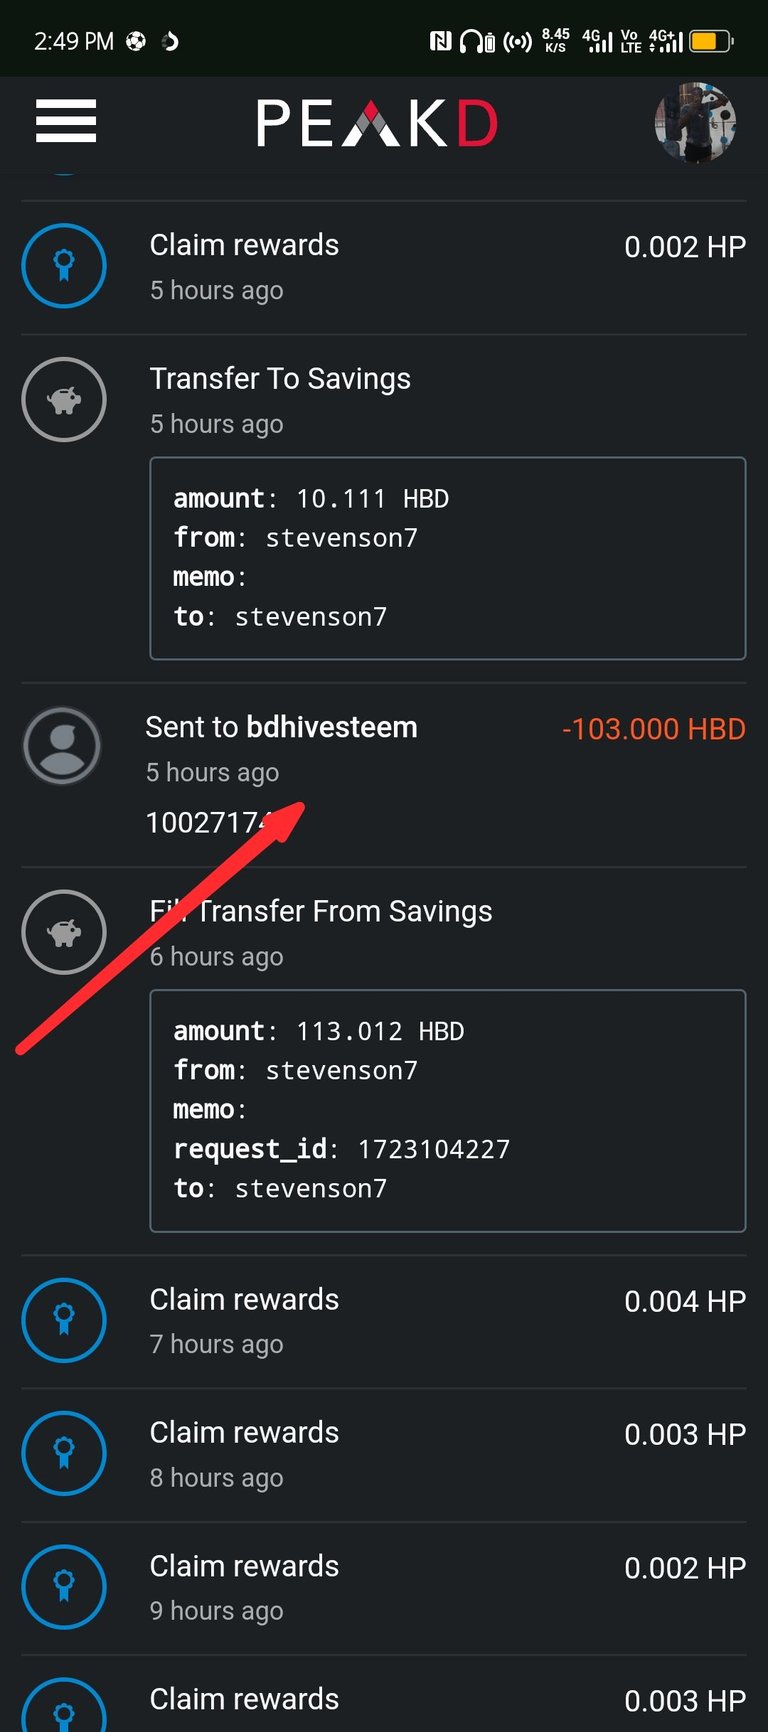
Task: Open the profile avatar menu
Action: (x=695, y=122)
